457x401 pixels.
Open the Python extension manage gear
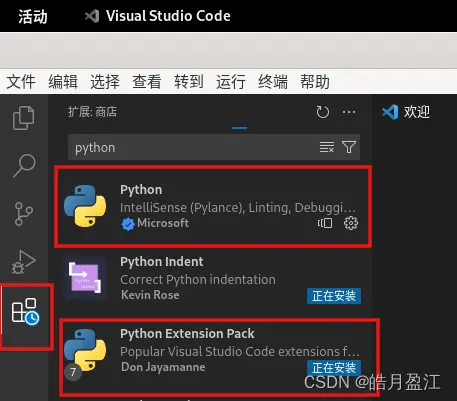coord(351,223)
